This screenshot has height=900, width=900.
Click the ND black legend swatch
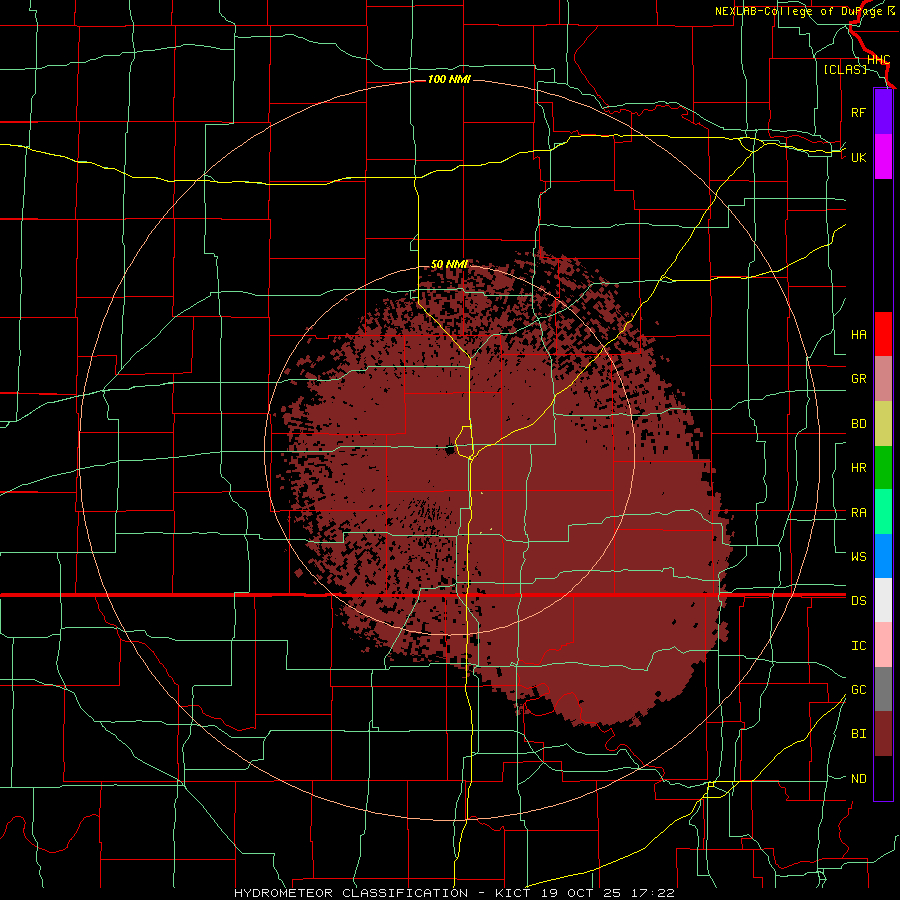tap(883, 778)
